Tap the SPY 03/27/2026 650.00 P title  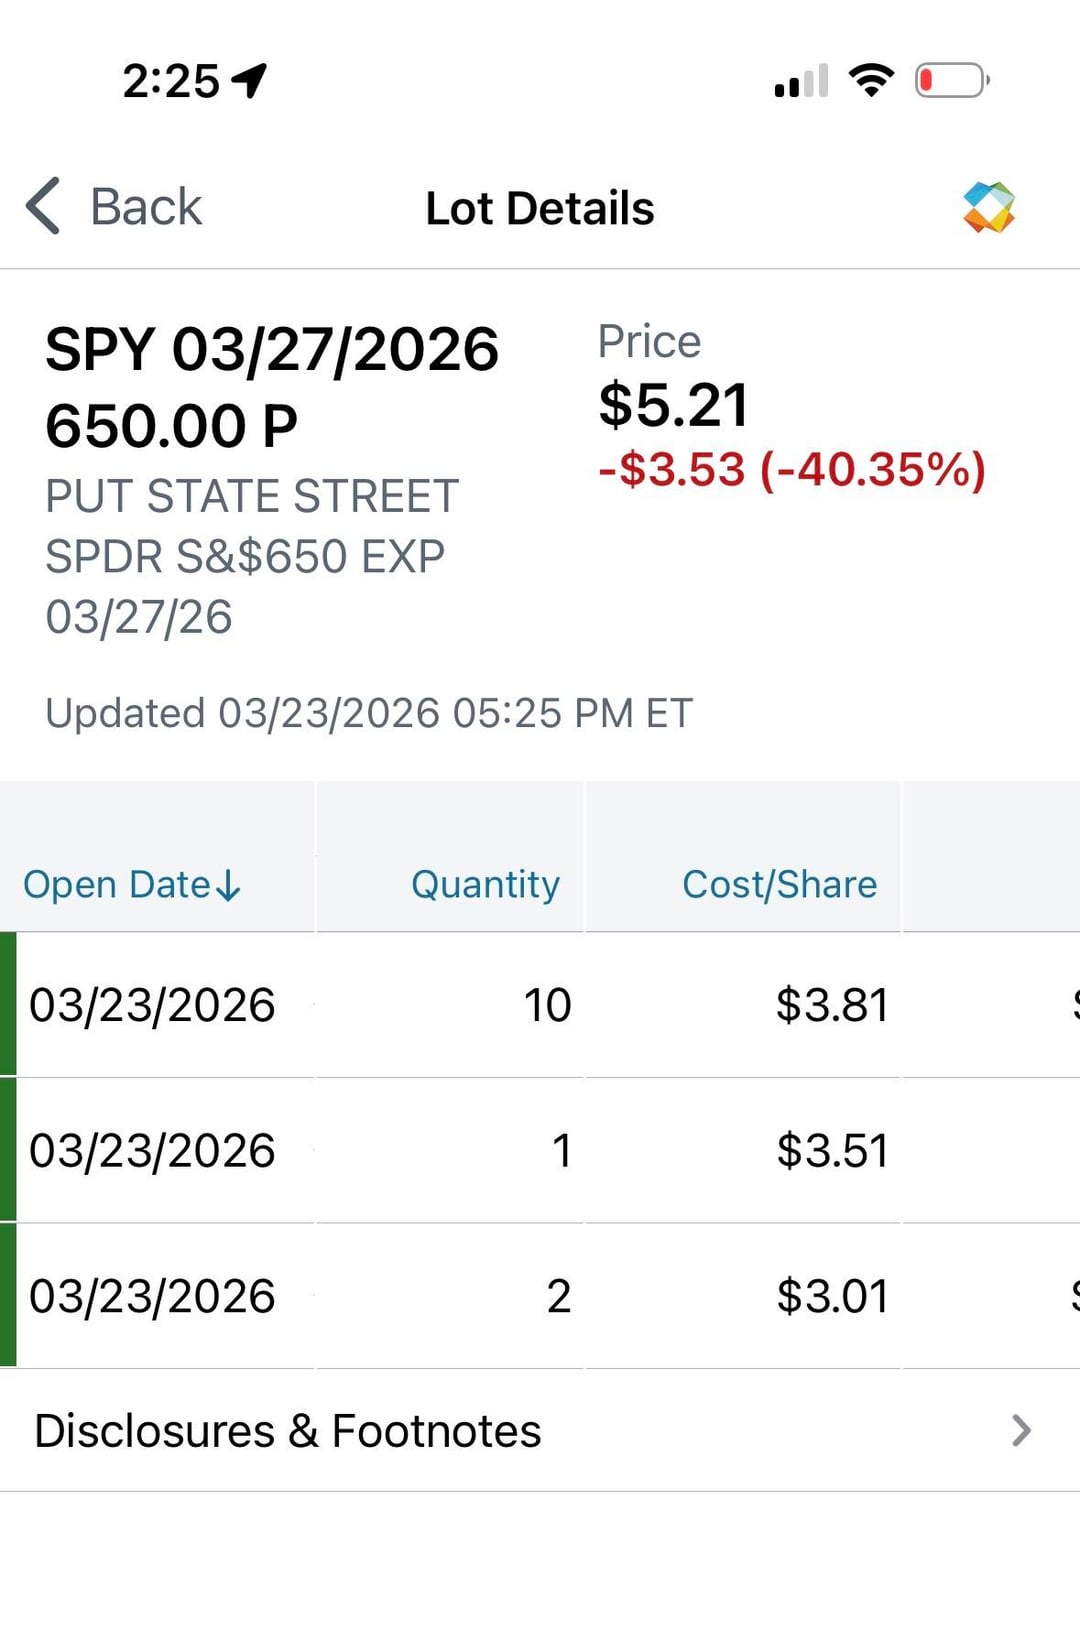(x=271, y=388)
